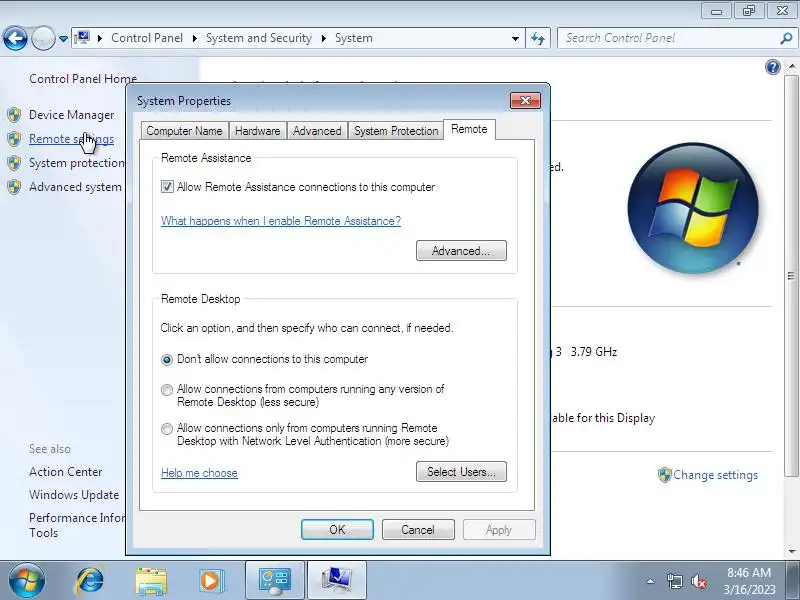Expand breadcrumb arrow after Control Panel
Screen dimensions: 800x600
tap(194, 38)
